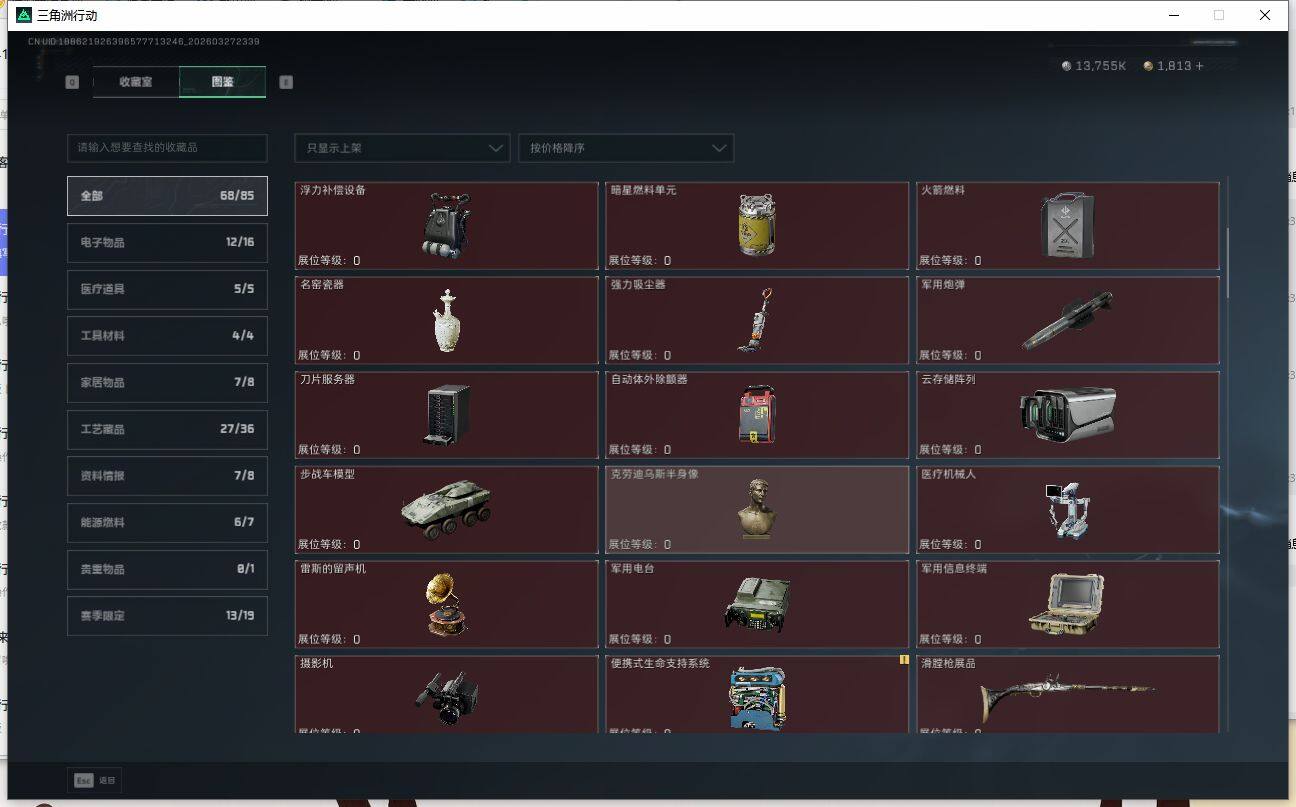
Task: Choose the 雷斯的留声机 gramophone item
Action: click(x=447, y=604)
